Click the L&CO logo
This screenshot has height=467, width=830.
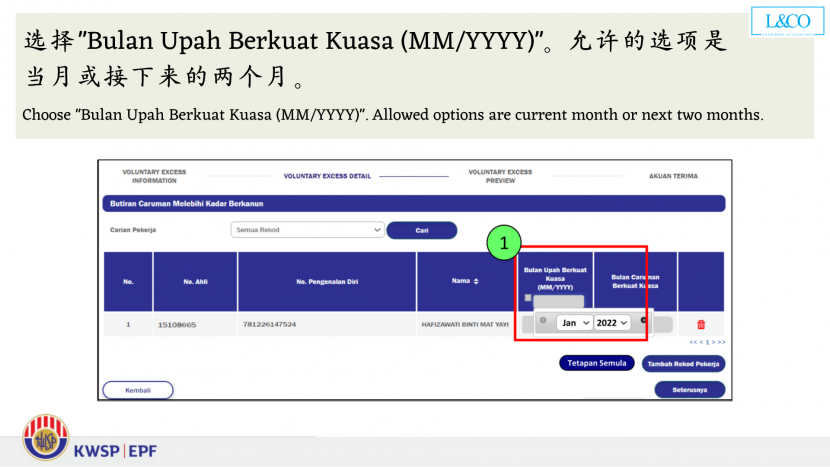(786, 22)
